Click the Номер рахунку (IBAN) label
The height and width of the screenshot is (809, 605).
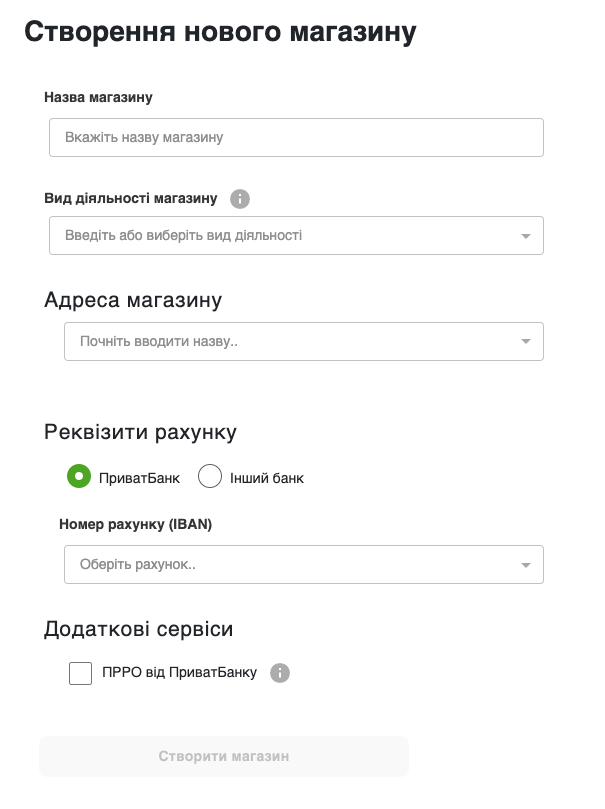pos(136,523)
